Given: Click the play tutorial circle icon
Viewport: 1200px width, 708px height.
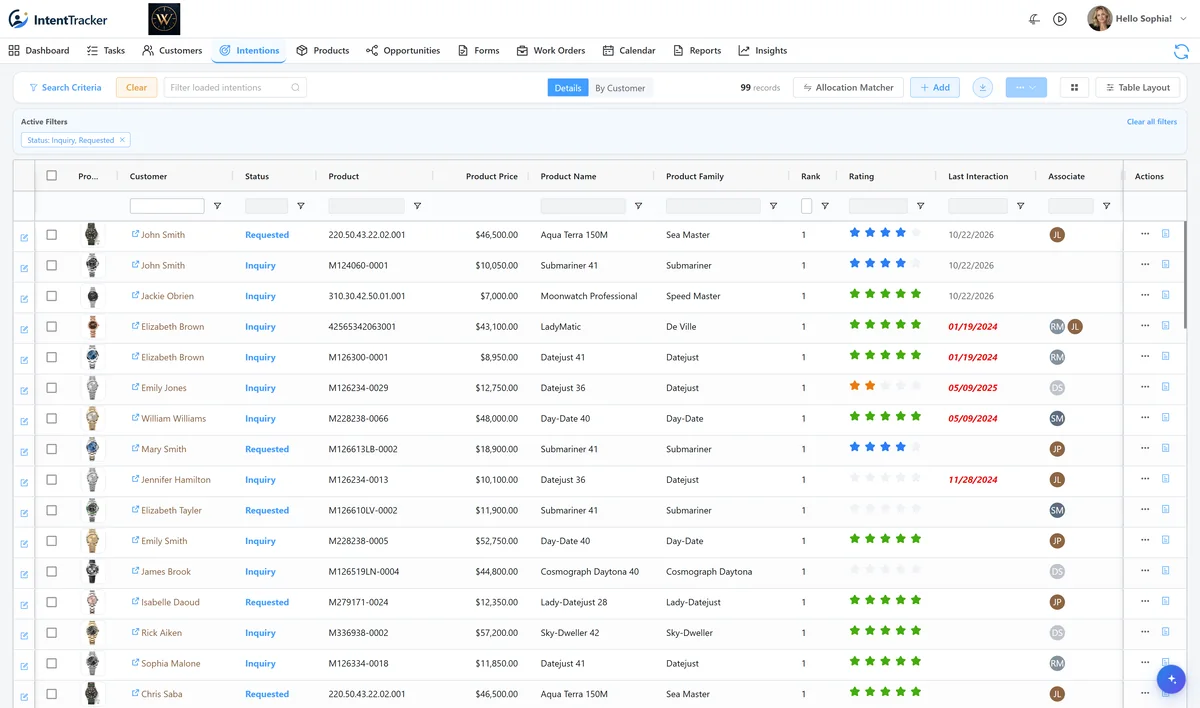Looking at the screenshot, I should pyautogui.click(x=1060, y=19).
